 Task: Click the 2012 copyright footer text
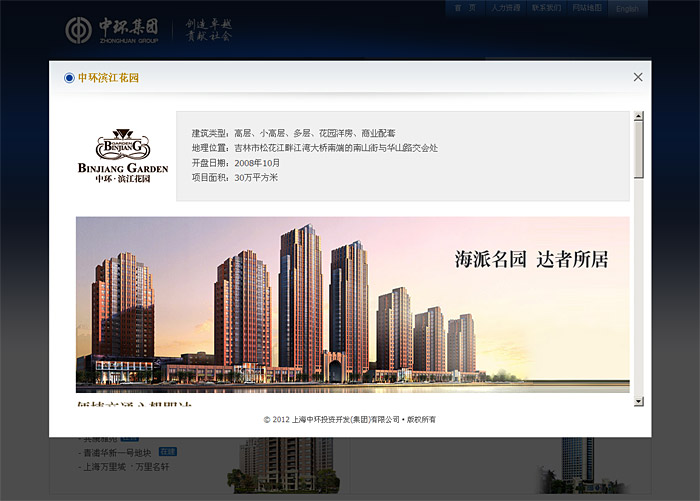click(x=350, y=420)
